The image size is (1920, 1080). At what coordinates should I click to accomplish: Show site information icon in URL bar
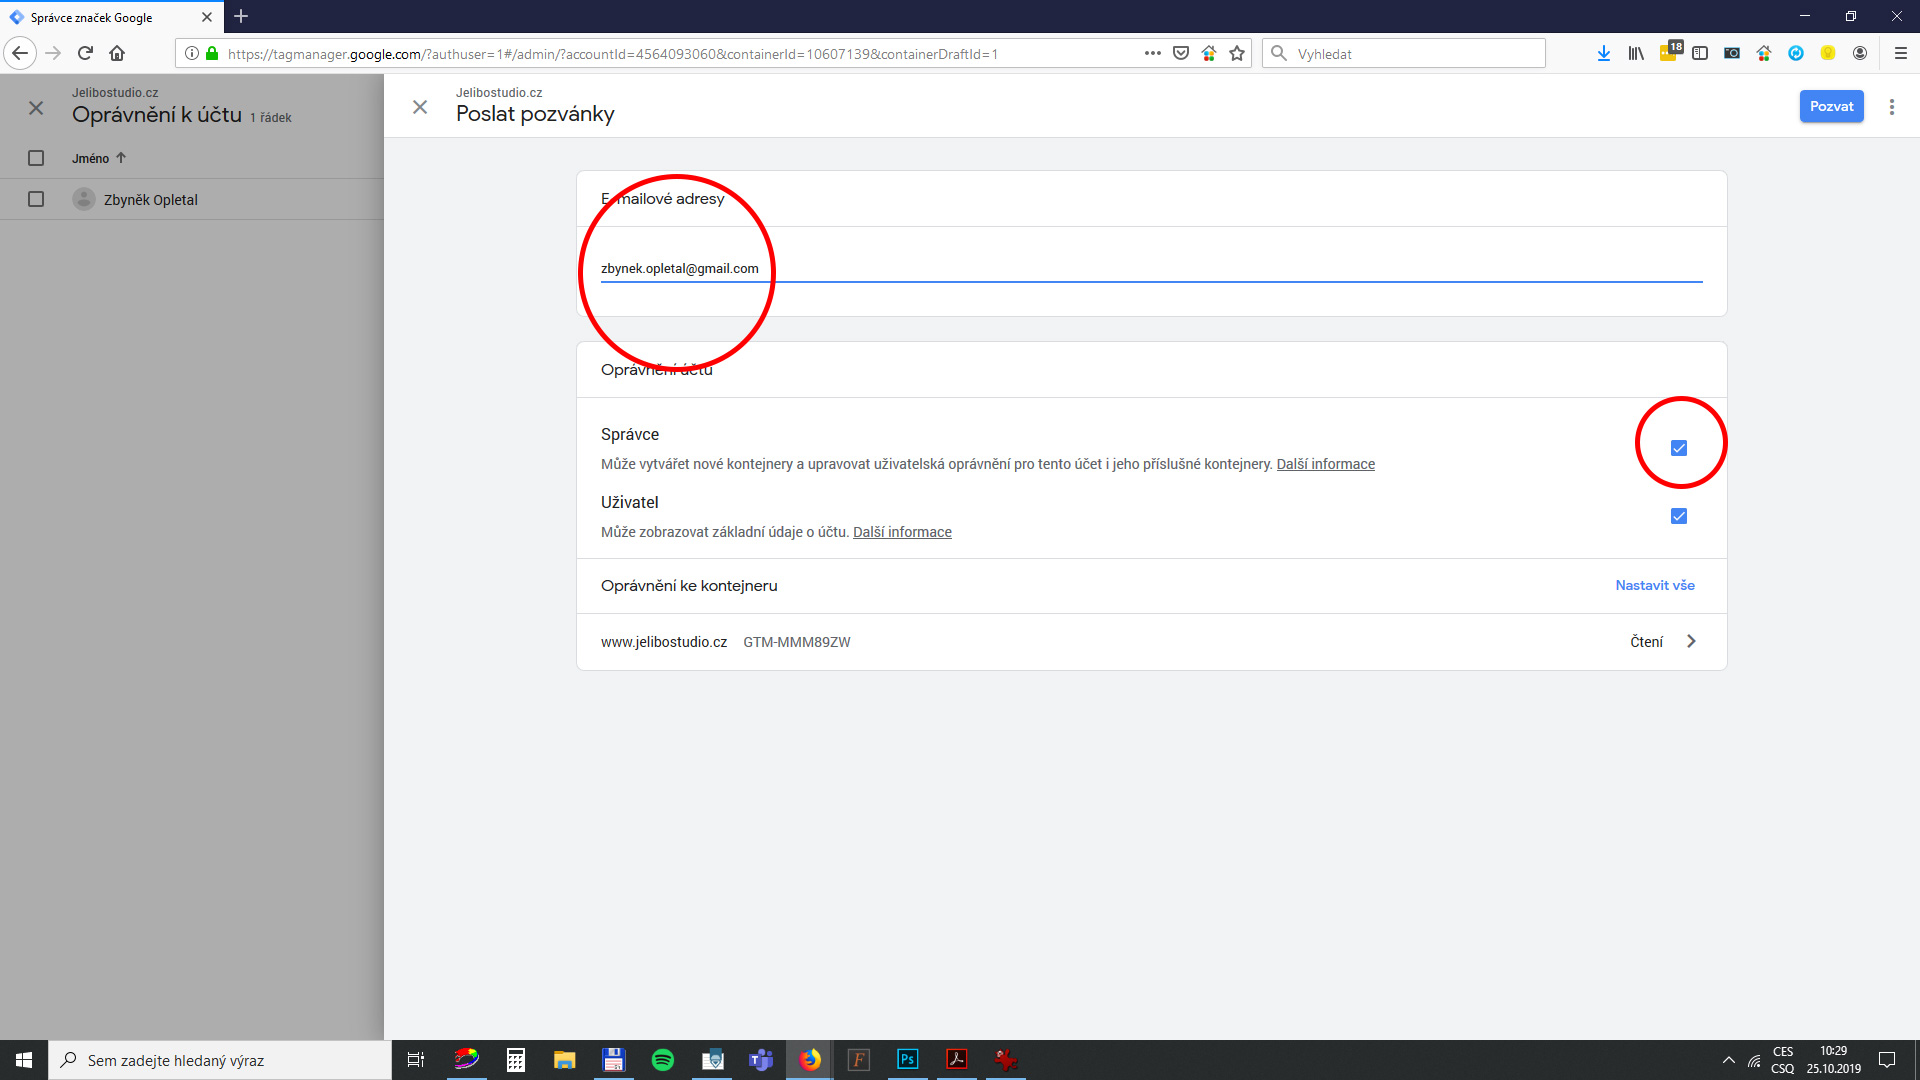(x=191, y=53)
